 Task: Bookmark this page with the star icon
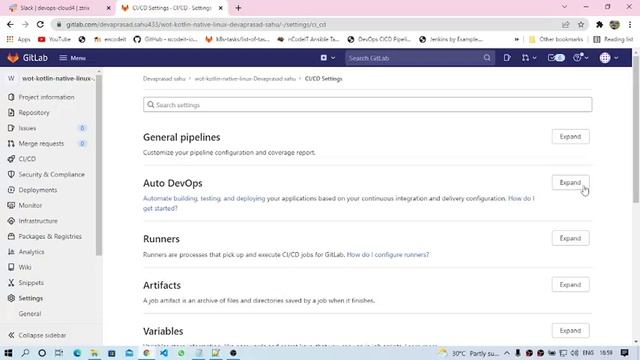[x=581, y=24]
